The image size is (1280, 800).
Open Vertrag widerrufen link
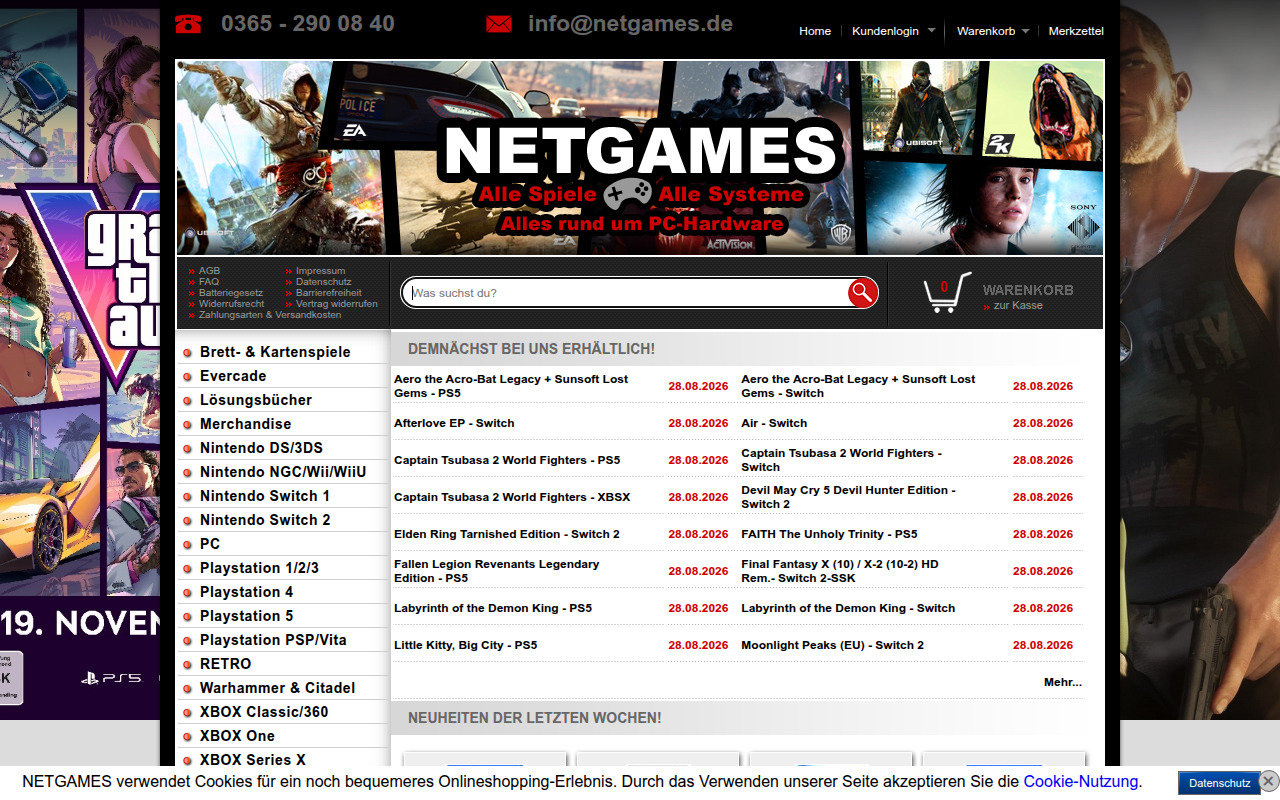337,304
